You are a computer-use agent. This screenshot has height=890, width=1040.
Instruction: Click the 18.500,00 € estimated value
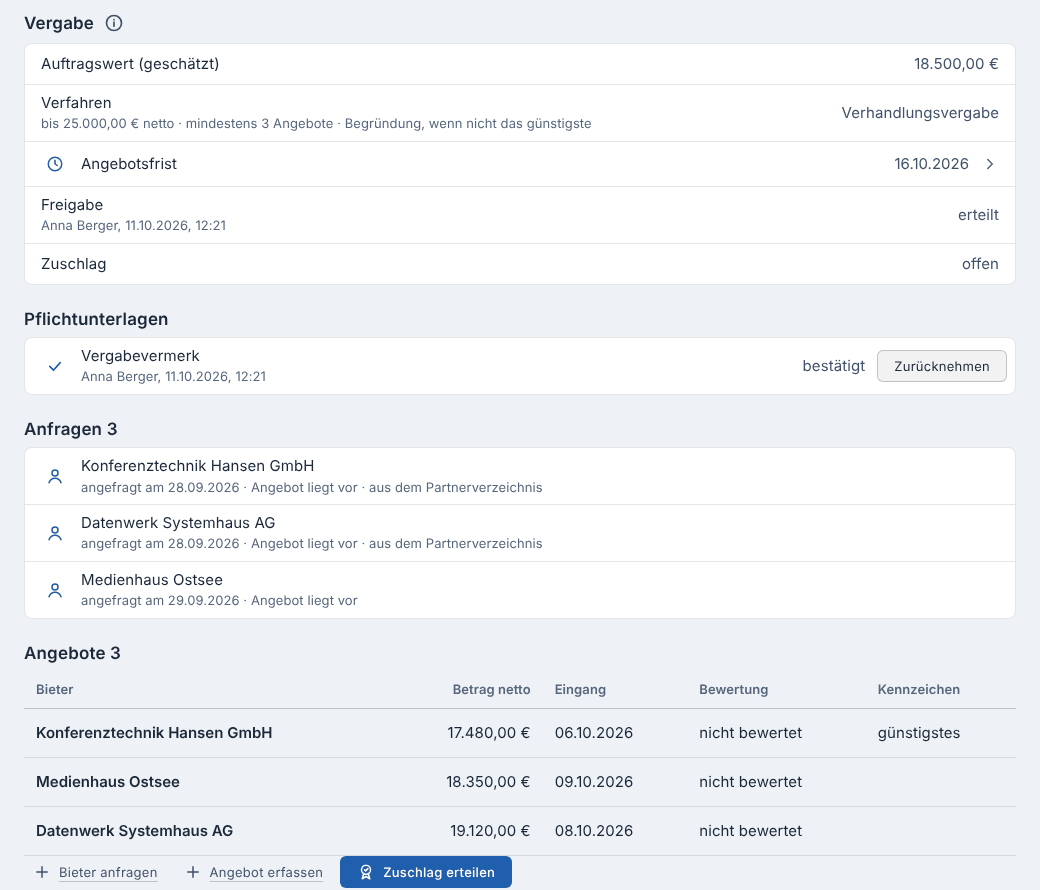click(x=956, y=64)
